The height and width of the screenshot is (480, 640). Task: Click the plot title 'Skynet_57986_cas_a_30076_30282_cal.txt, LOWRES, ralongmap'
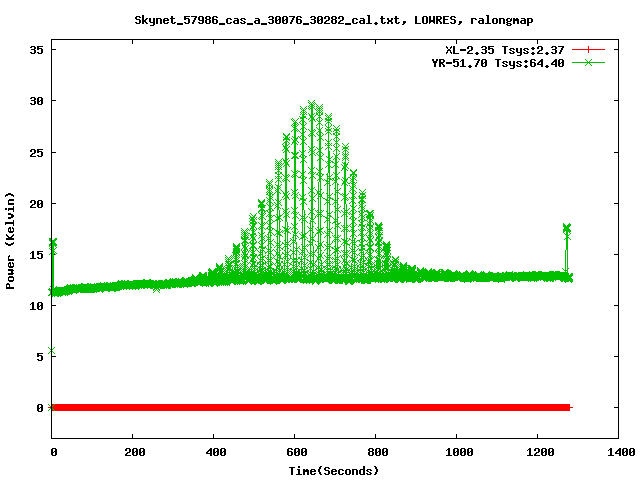coord(333,20)
